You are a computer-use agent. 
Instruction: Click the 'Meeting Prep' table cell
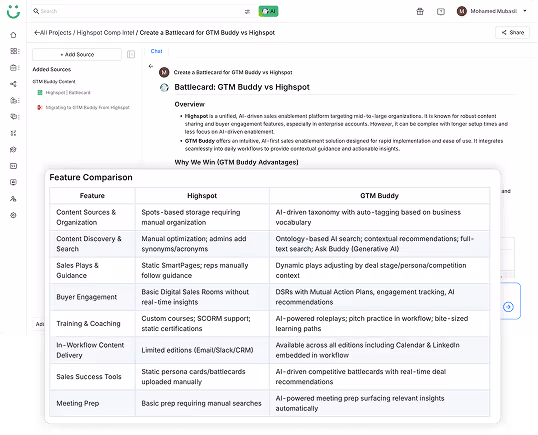pos(92,403)
